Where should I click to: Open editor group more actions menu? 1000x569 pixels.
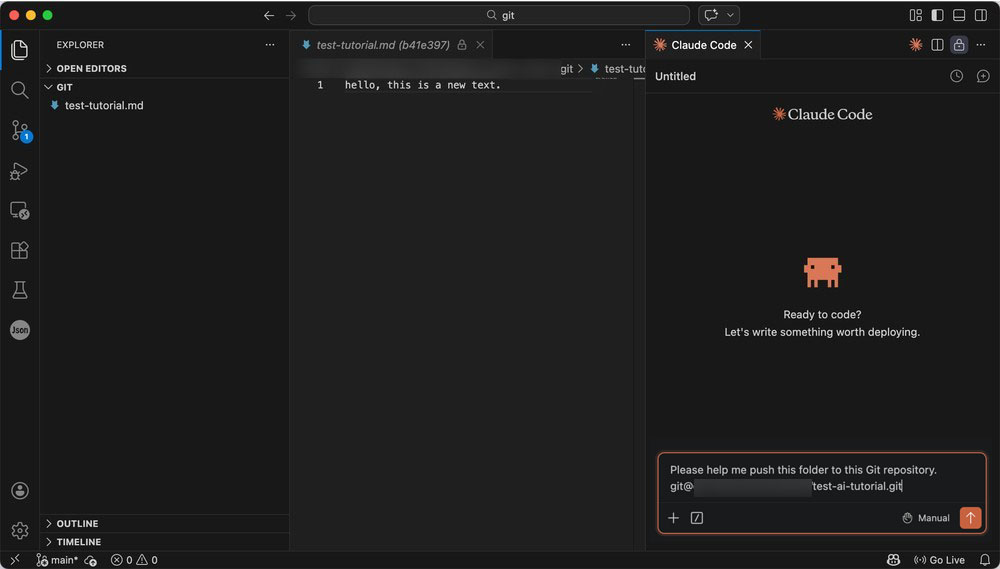(x=626, y=45)
